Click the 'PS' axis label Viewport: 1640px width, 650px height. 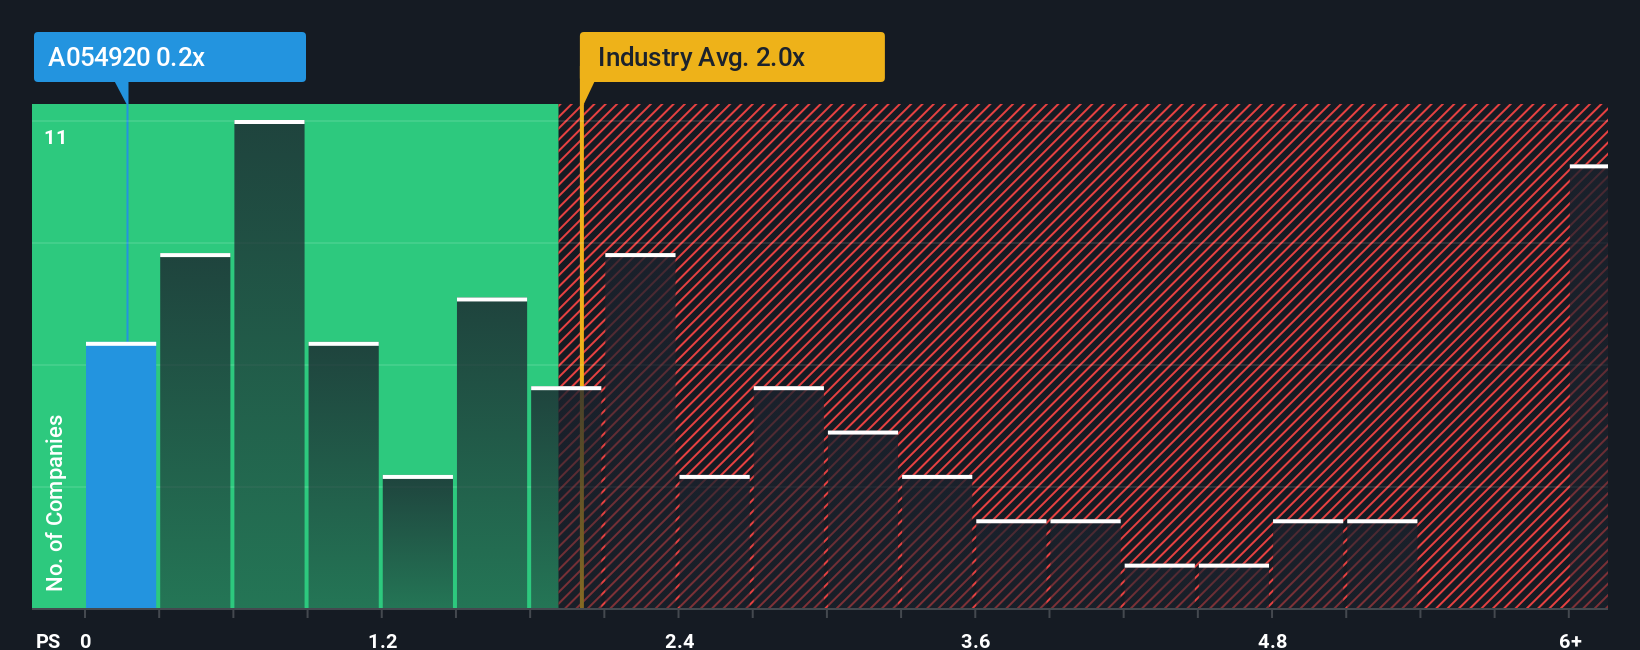point(48,640)
